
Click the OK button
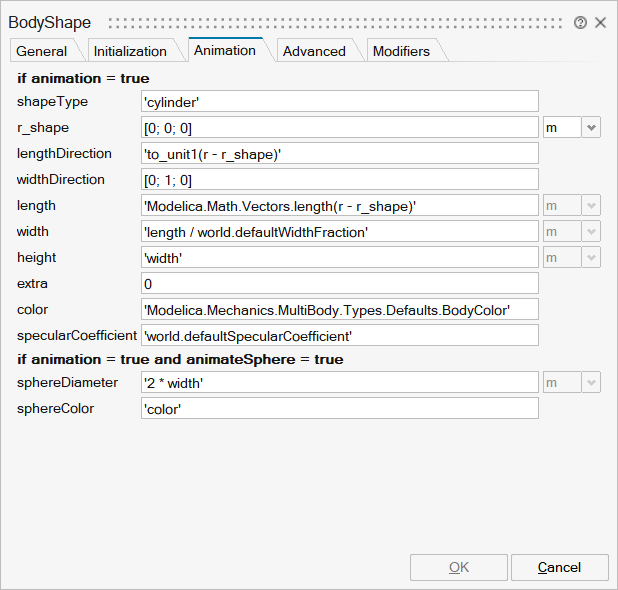coord(459,567)
